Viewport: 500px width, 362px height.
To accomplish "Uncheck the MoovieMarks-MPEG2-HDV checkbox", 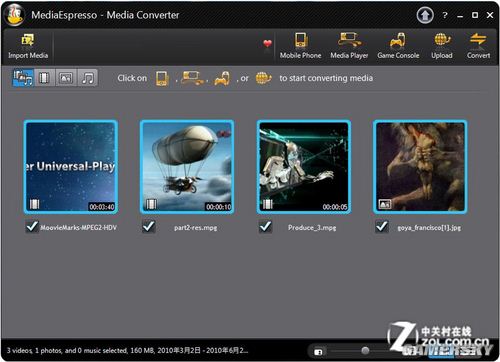I will (x=32, y=227).
